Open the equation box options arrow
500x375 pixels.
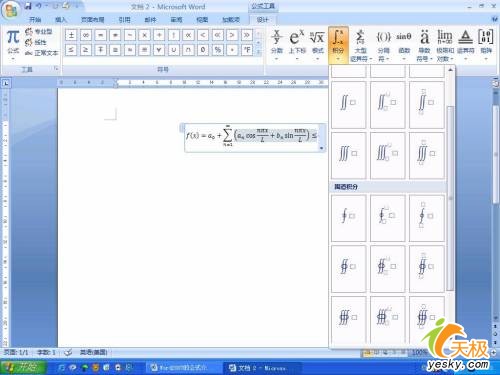[322, 148]
